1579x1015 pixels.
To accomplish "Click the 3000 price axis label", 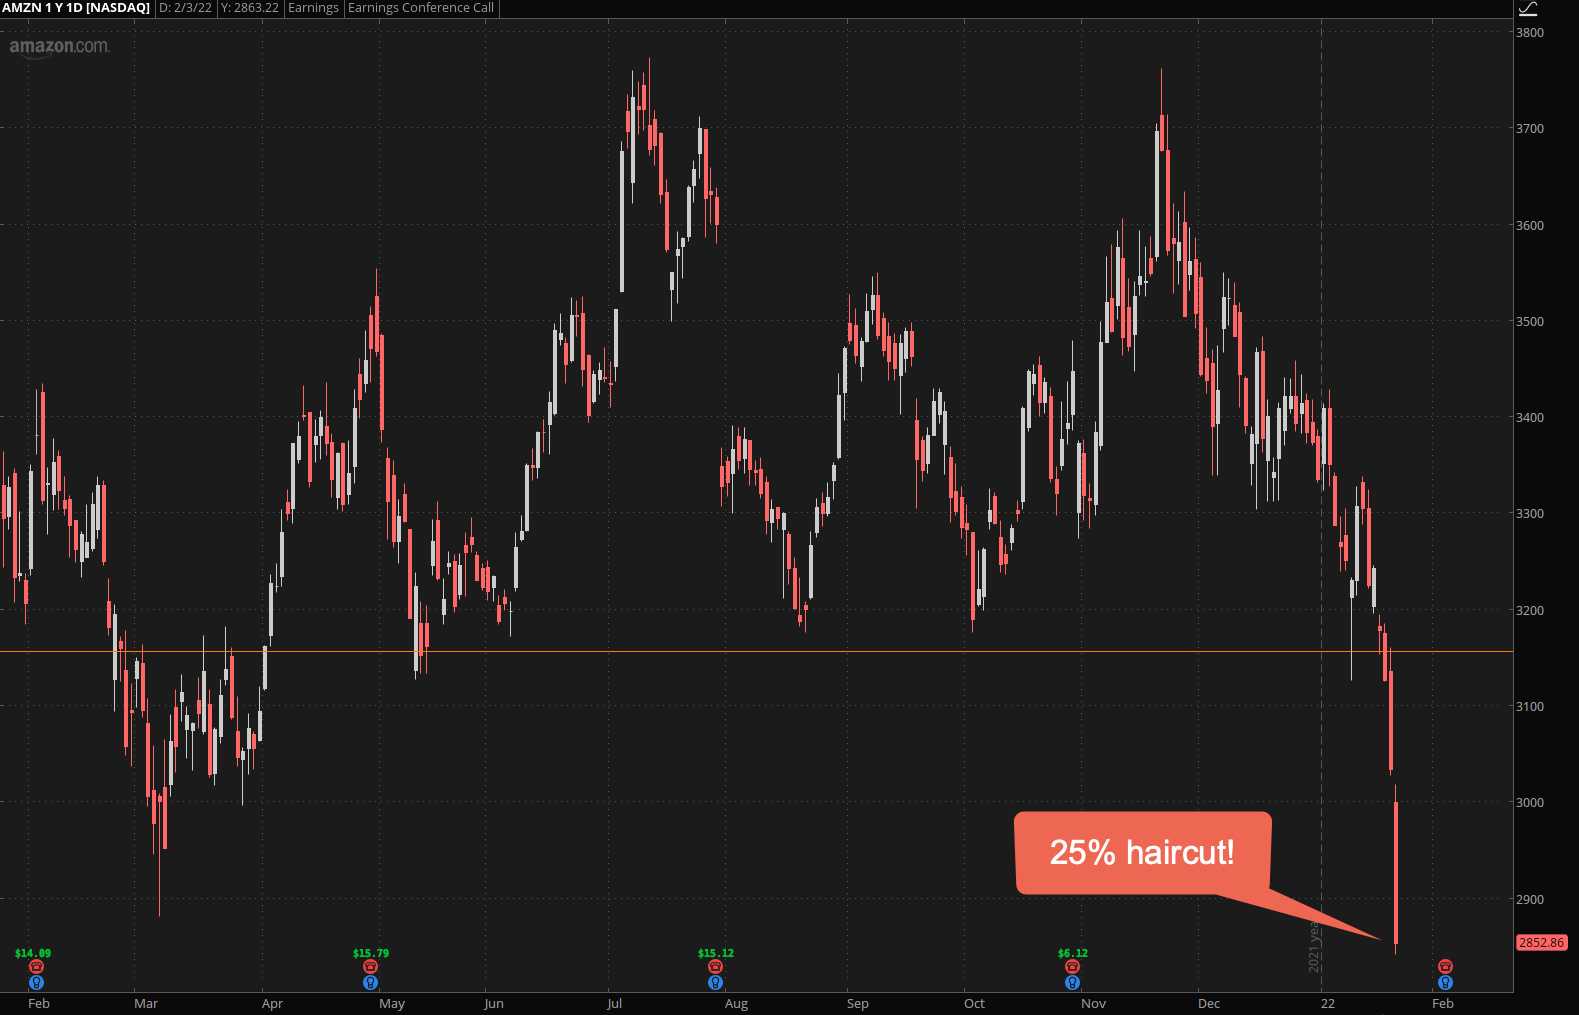I will click(x=1530, y=802).
